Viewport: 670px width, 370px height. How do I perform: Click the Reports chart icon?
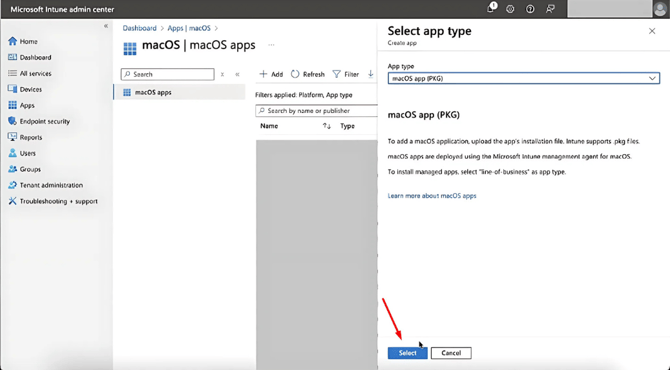[x=12, y=137]
